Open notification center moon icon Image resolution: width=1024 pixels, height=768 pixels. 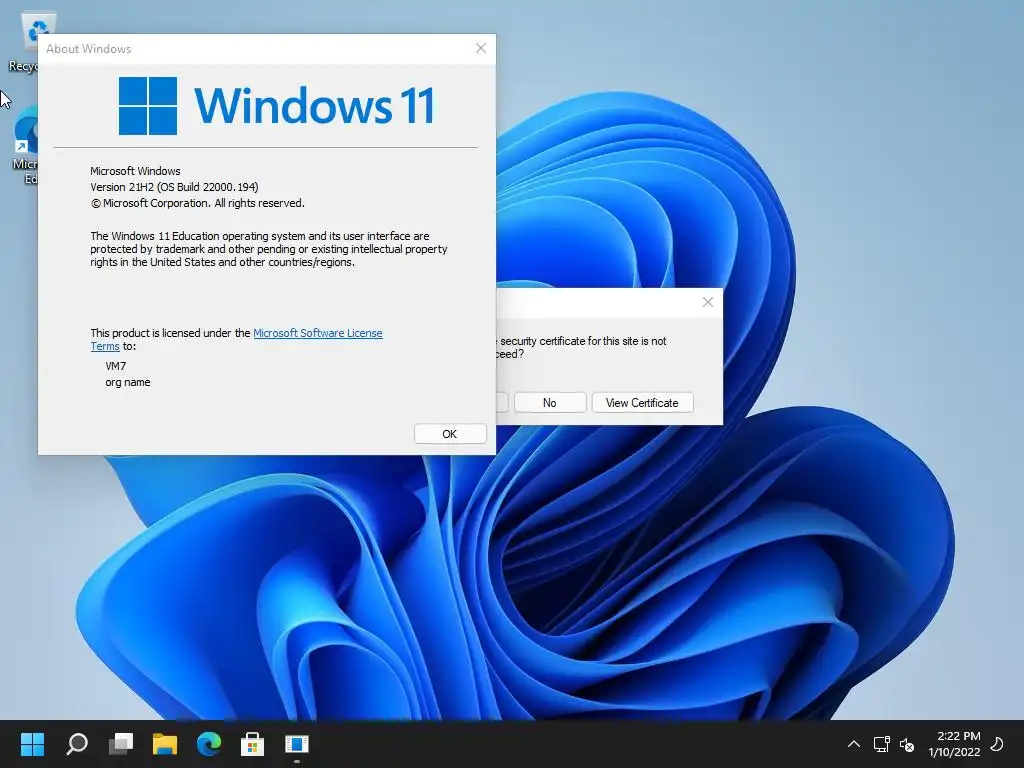(x=997, y=744)
